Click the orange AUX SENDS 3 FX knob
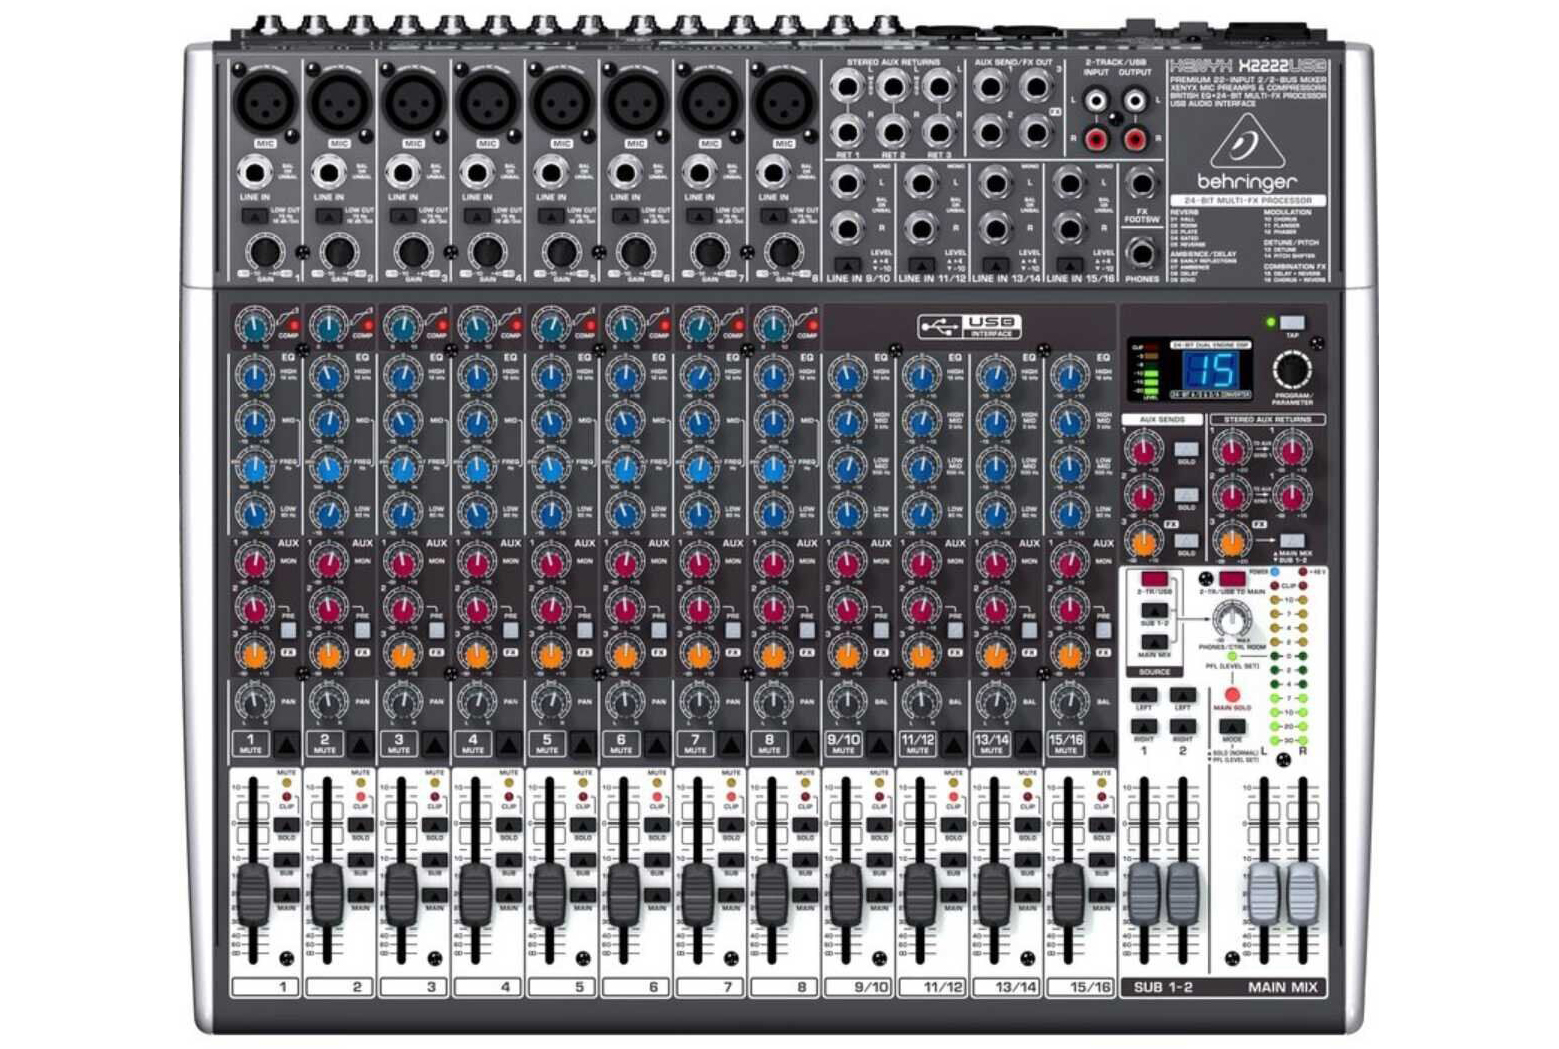This screenshot has width=1559, height=1049. 1143,541
